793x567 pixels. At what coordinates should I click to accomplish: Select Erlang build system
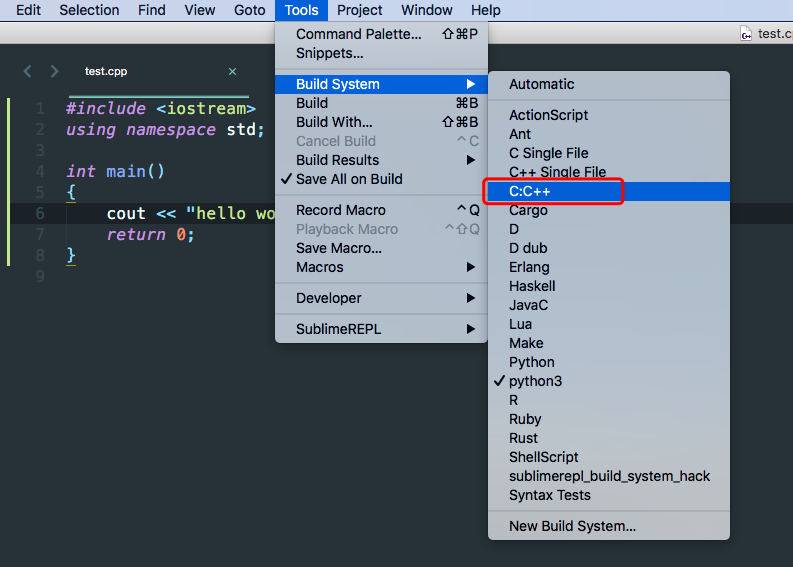[x=609, y=267]
